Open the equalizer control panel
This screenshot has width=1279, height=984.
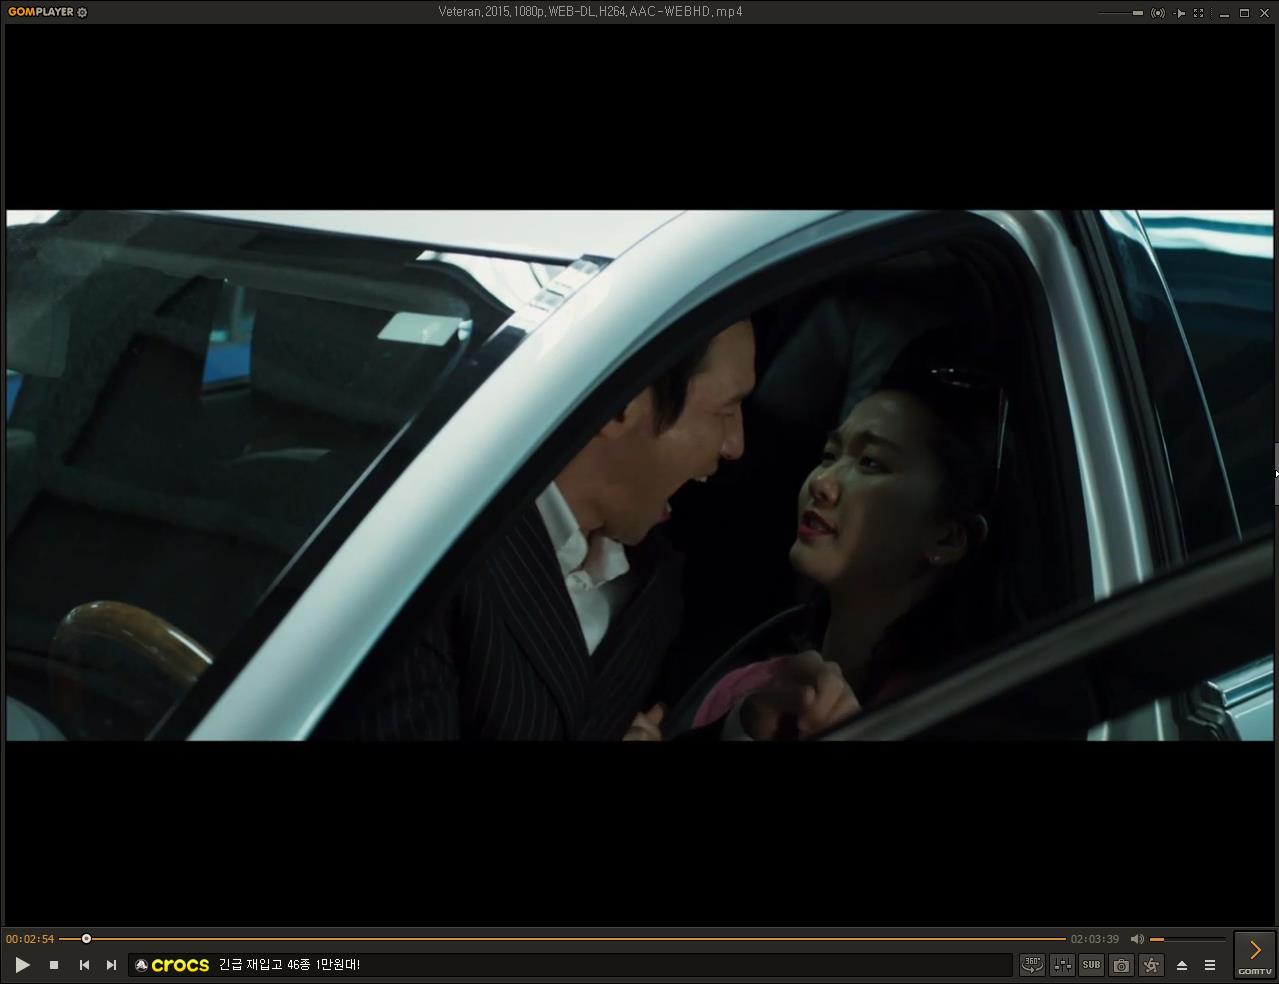pos(1062,965)
